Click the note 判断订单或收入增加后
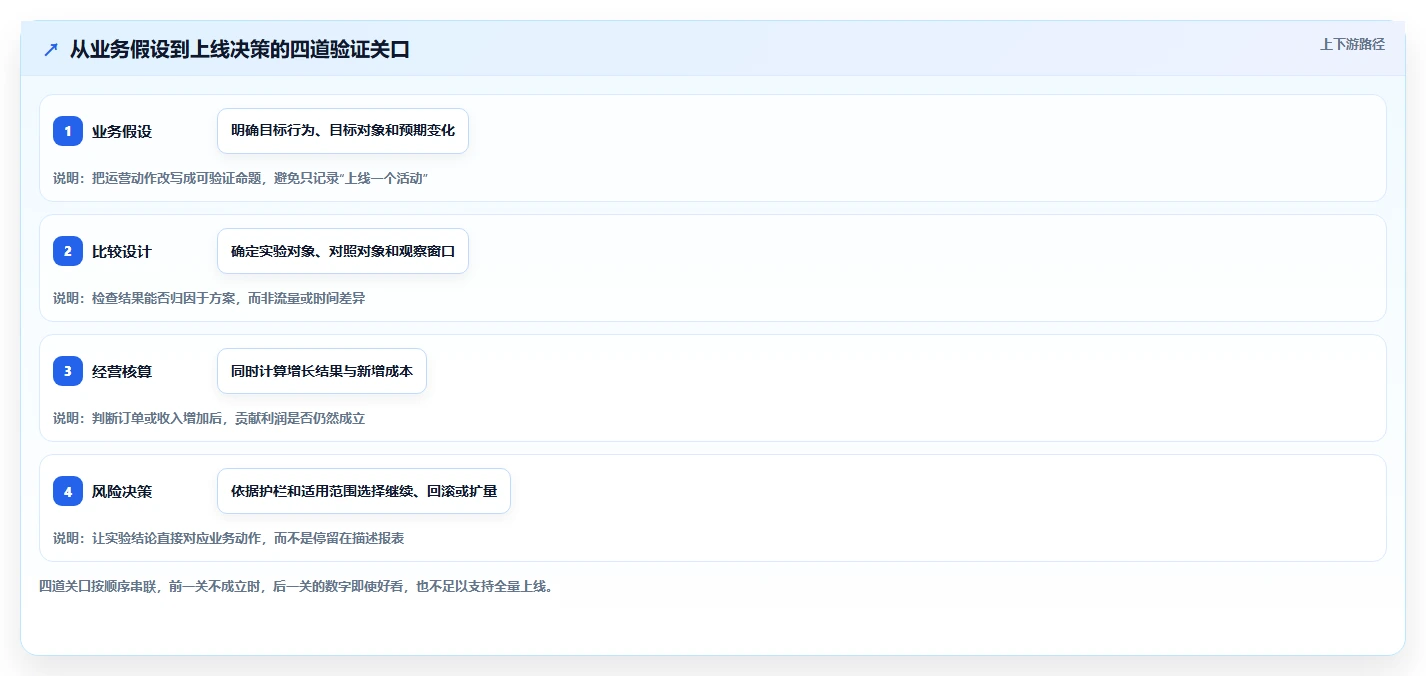Screen dimensions: 1426x676 pyautogui.click(x=209, y=418)
